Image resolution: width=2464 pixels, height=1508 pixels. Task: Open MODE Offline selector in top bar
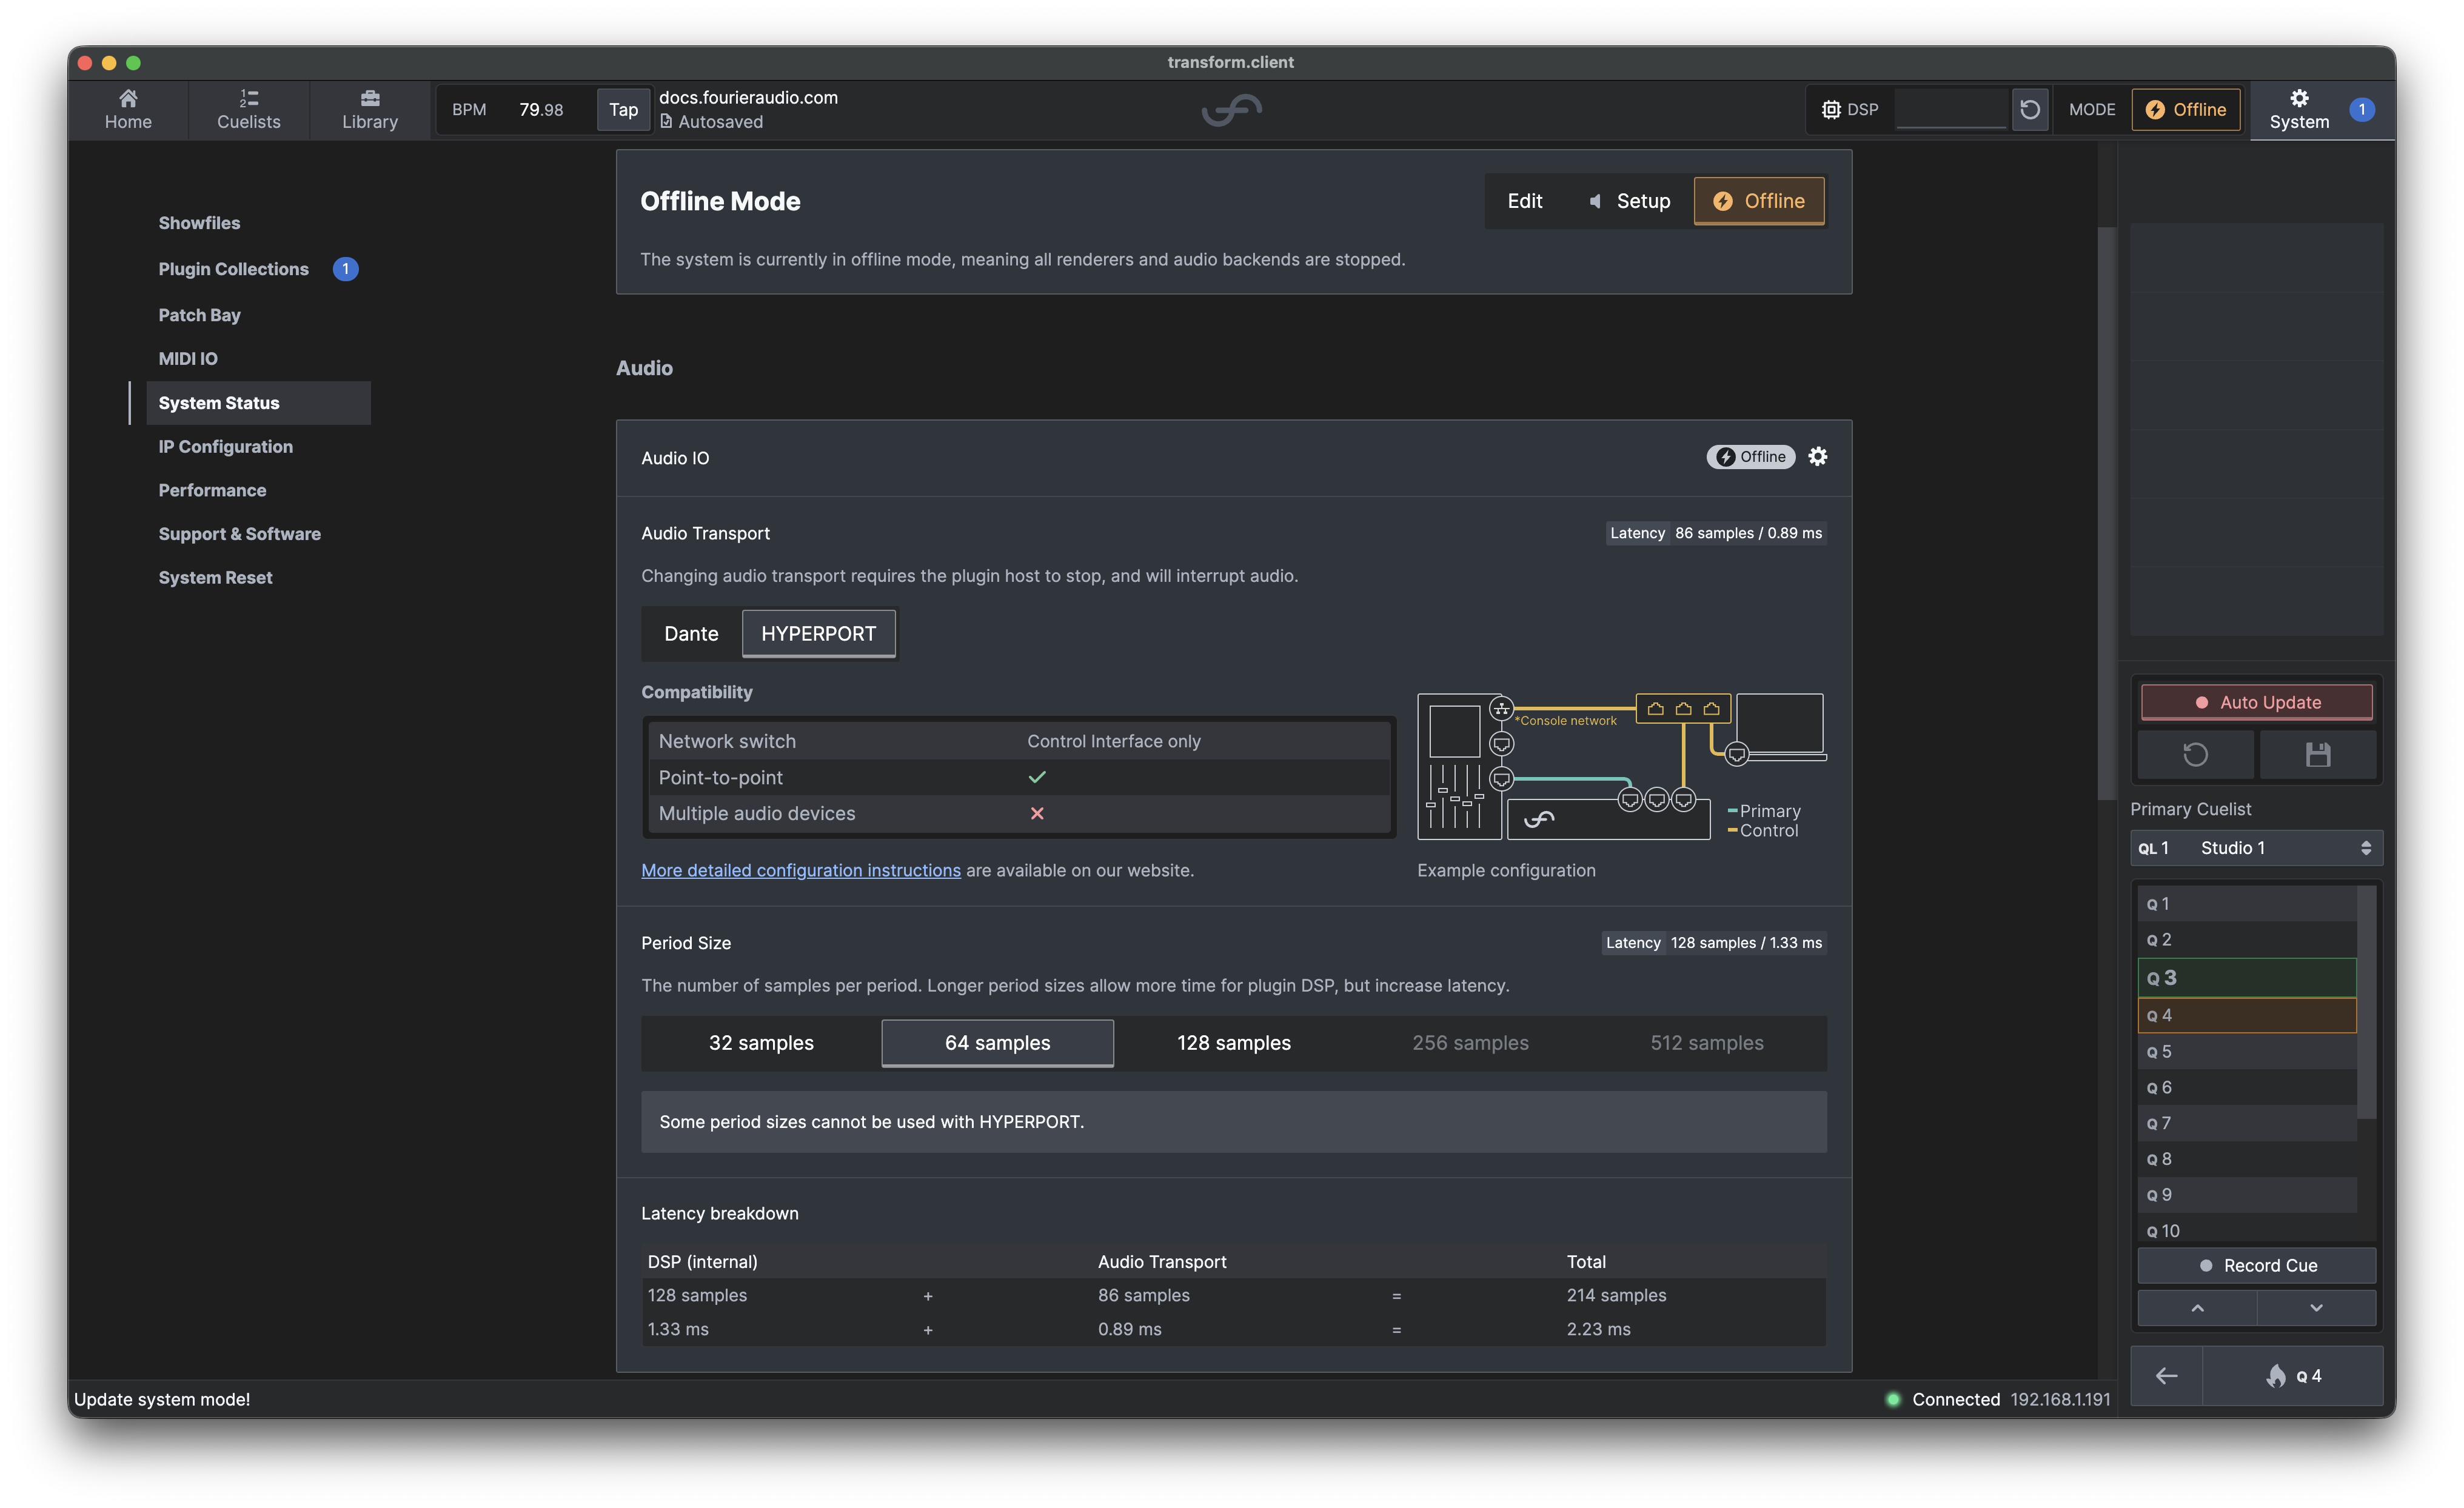[2186, 110]
